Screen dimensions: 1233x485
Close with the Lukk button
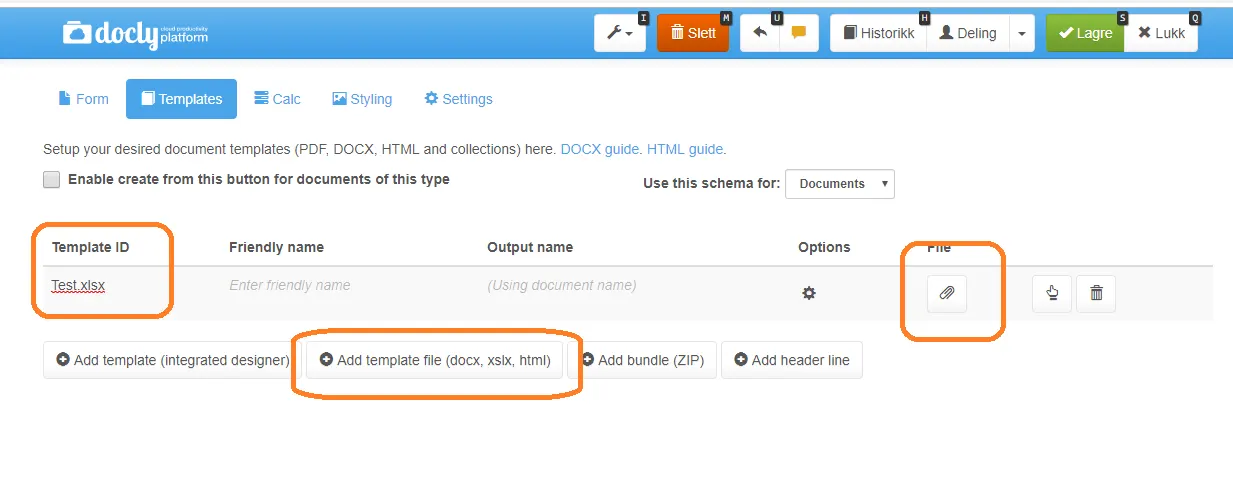point(1161,33)
